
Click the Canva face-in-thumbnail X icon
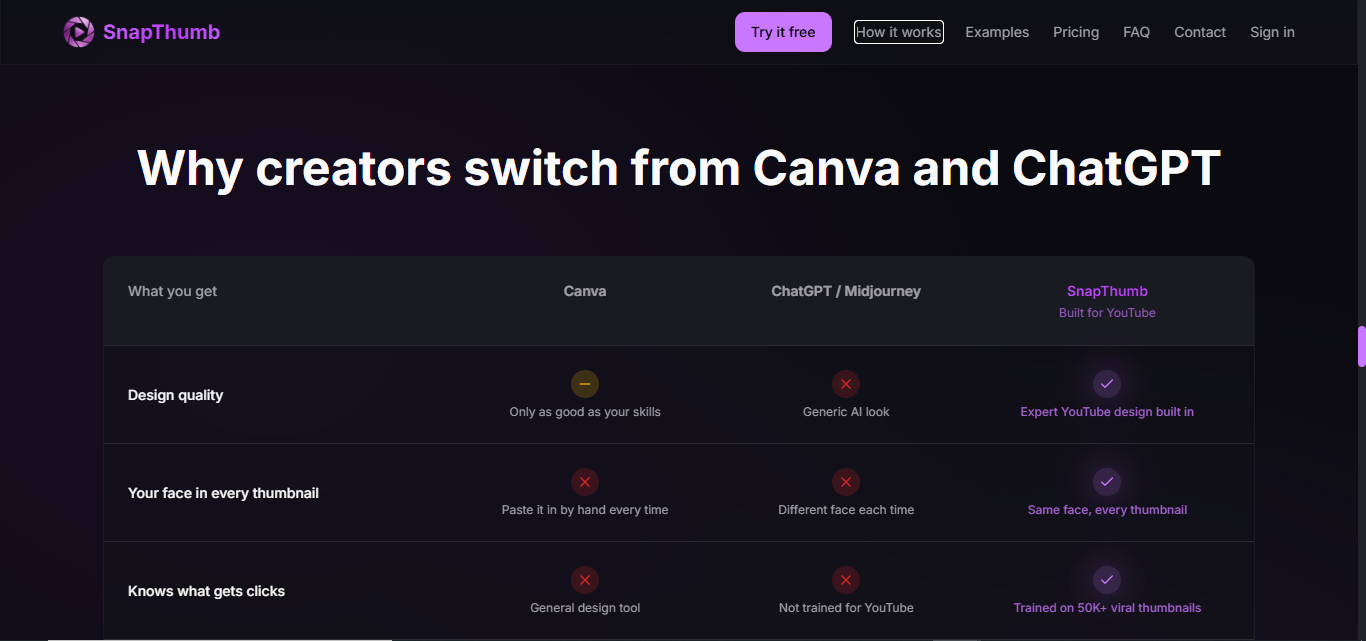[x=585, y=482]
